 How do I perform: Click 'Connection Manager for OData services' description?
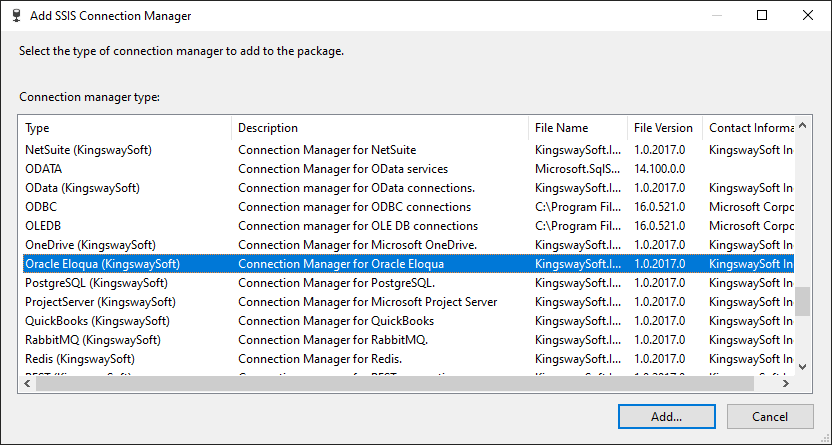coord(343,169)
